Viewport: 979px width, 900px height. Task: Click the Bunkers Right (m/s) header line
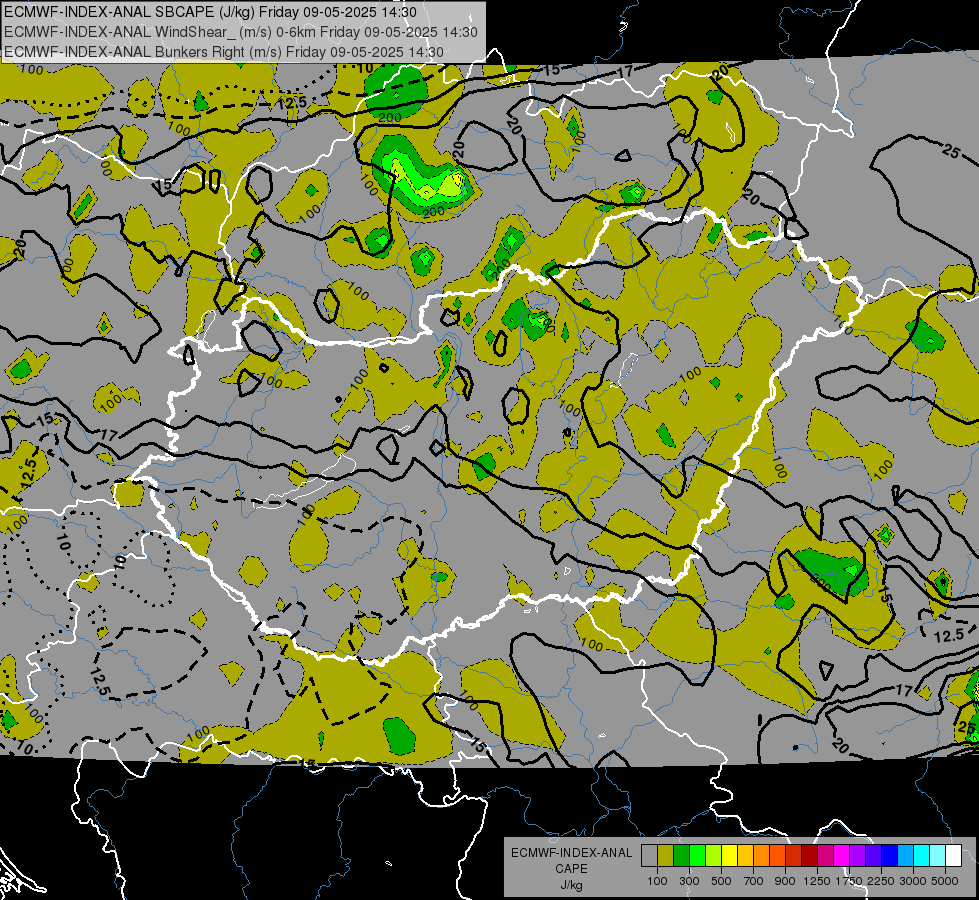224,52
